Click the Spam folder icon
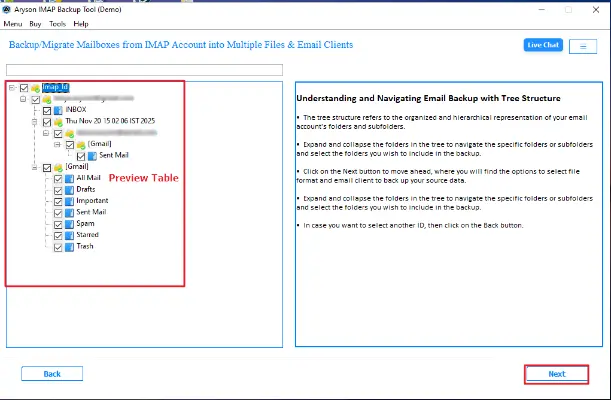This screenshot has height=400, width=611. click(69, 225)
